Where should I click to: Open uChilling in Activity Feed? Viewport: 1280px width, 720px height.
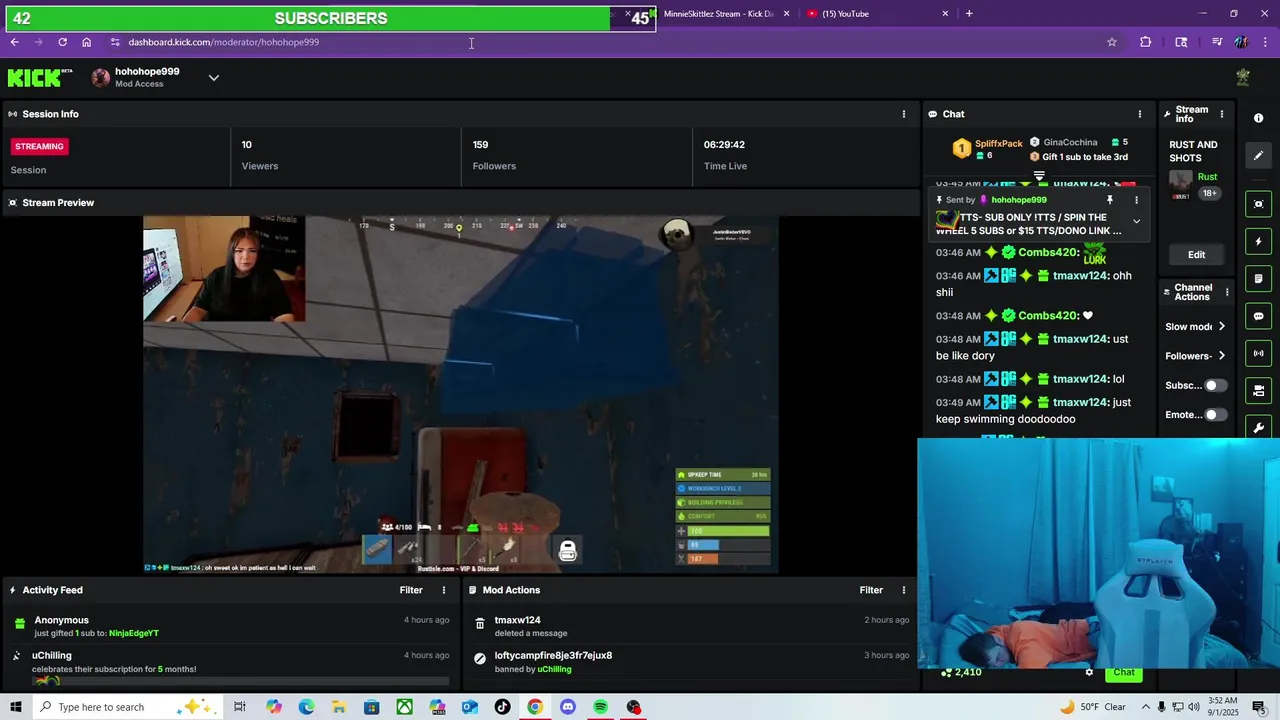[52, 656]
